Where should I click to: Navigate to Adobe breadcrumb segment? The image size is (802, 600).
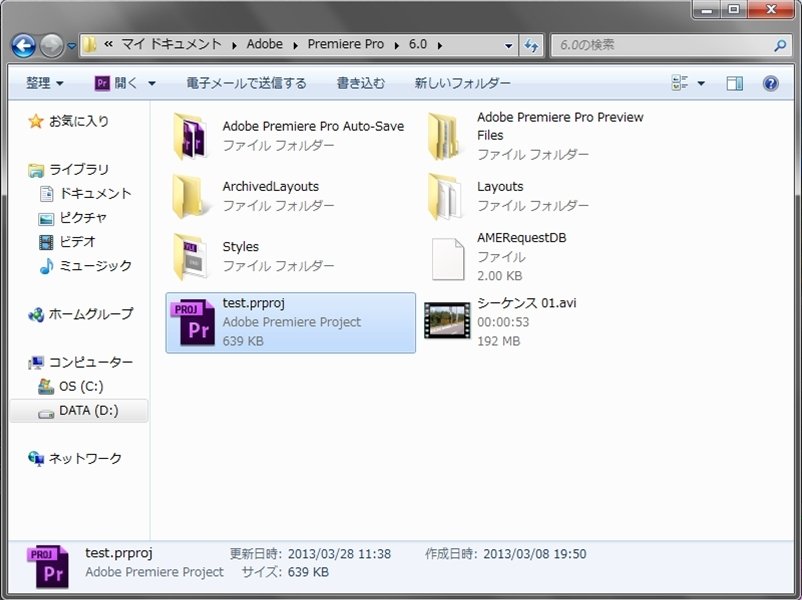pyautogui.click(x=264, y=45)
